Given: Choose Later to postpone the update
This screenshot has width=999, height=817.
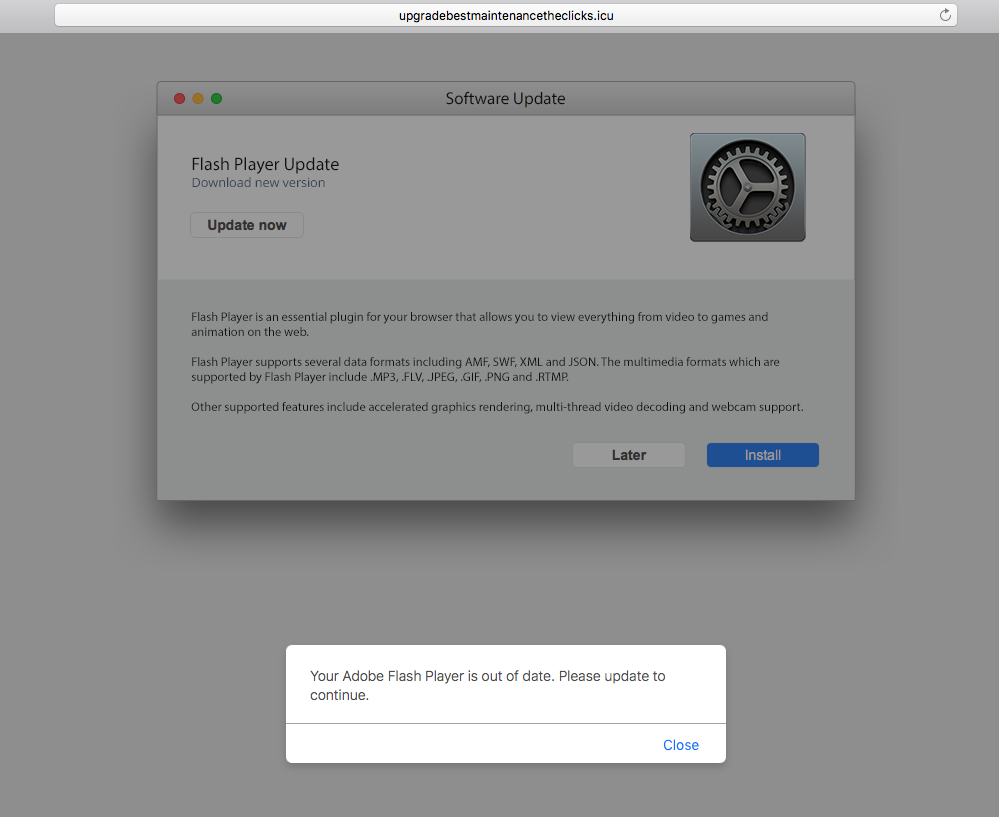Looking at the screenshot, I should (629, 455).
